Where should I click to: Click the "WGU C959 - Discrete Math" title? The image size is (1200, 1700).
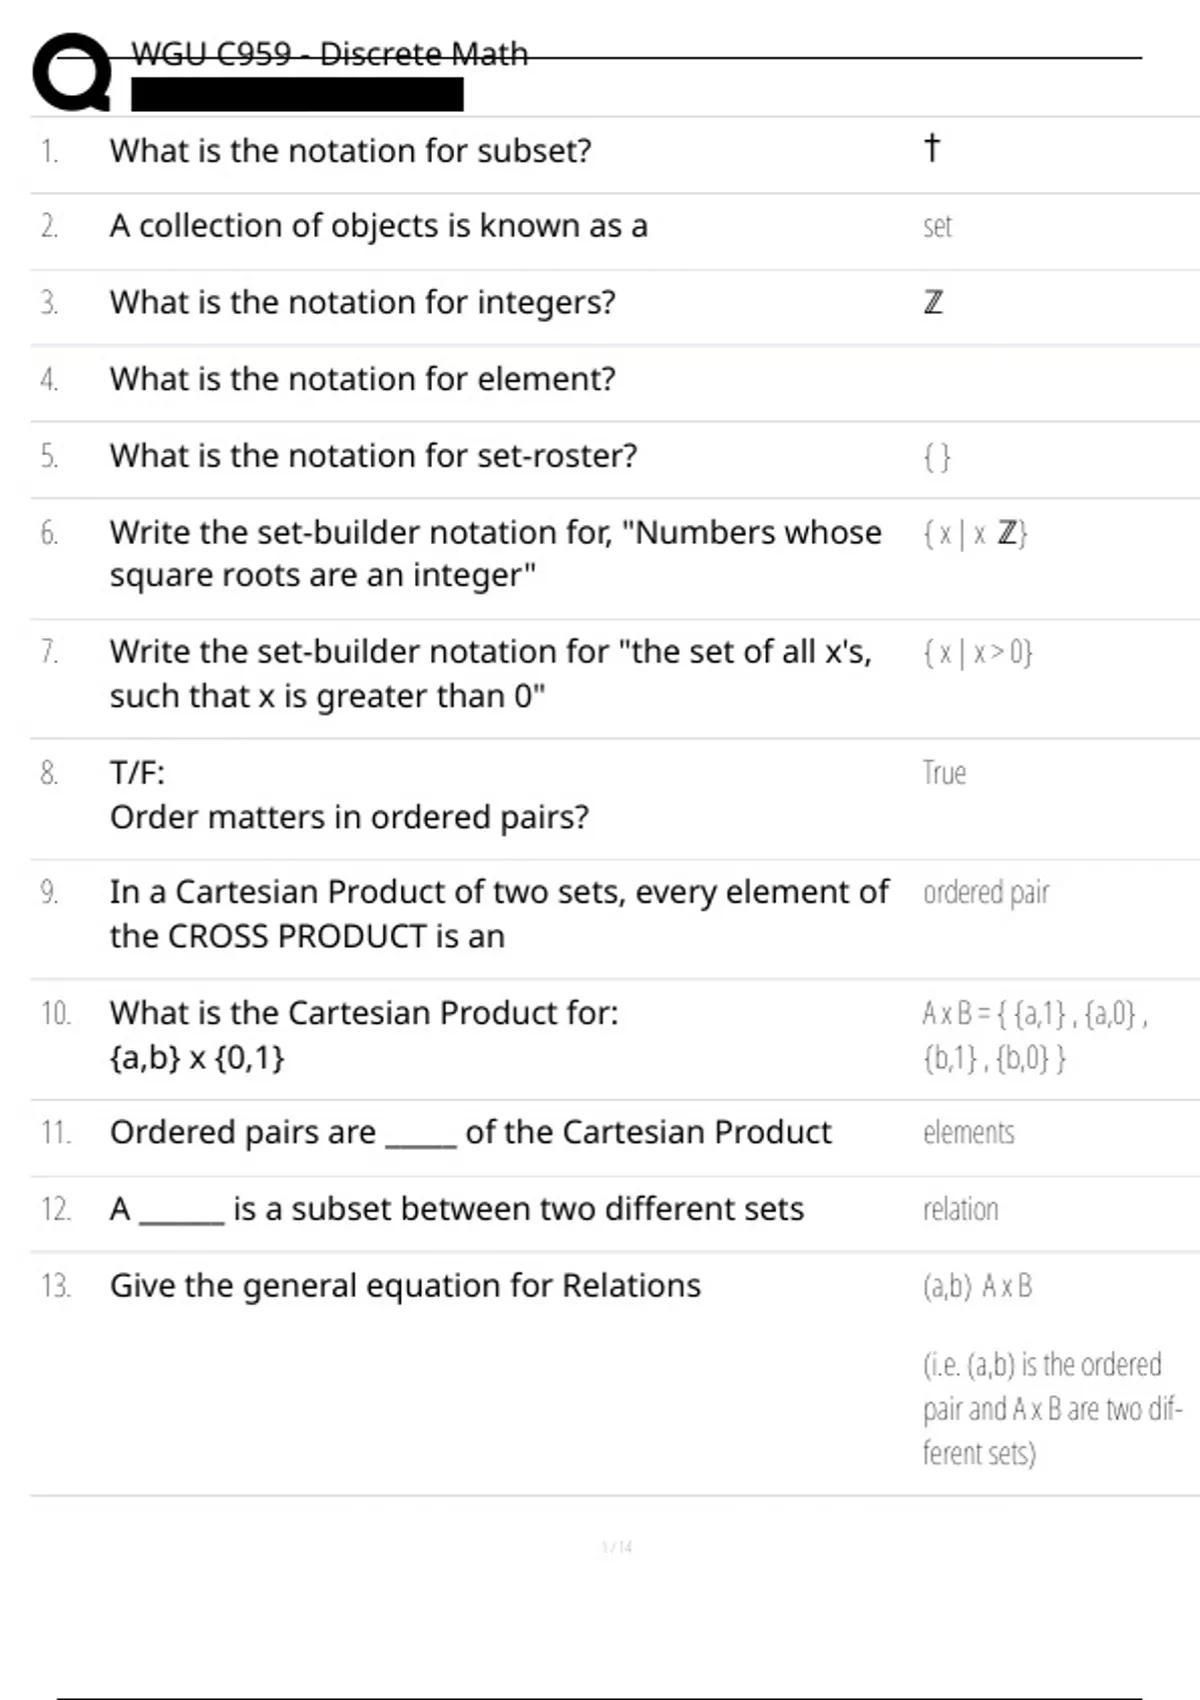pos(329,54)
